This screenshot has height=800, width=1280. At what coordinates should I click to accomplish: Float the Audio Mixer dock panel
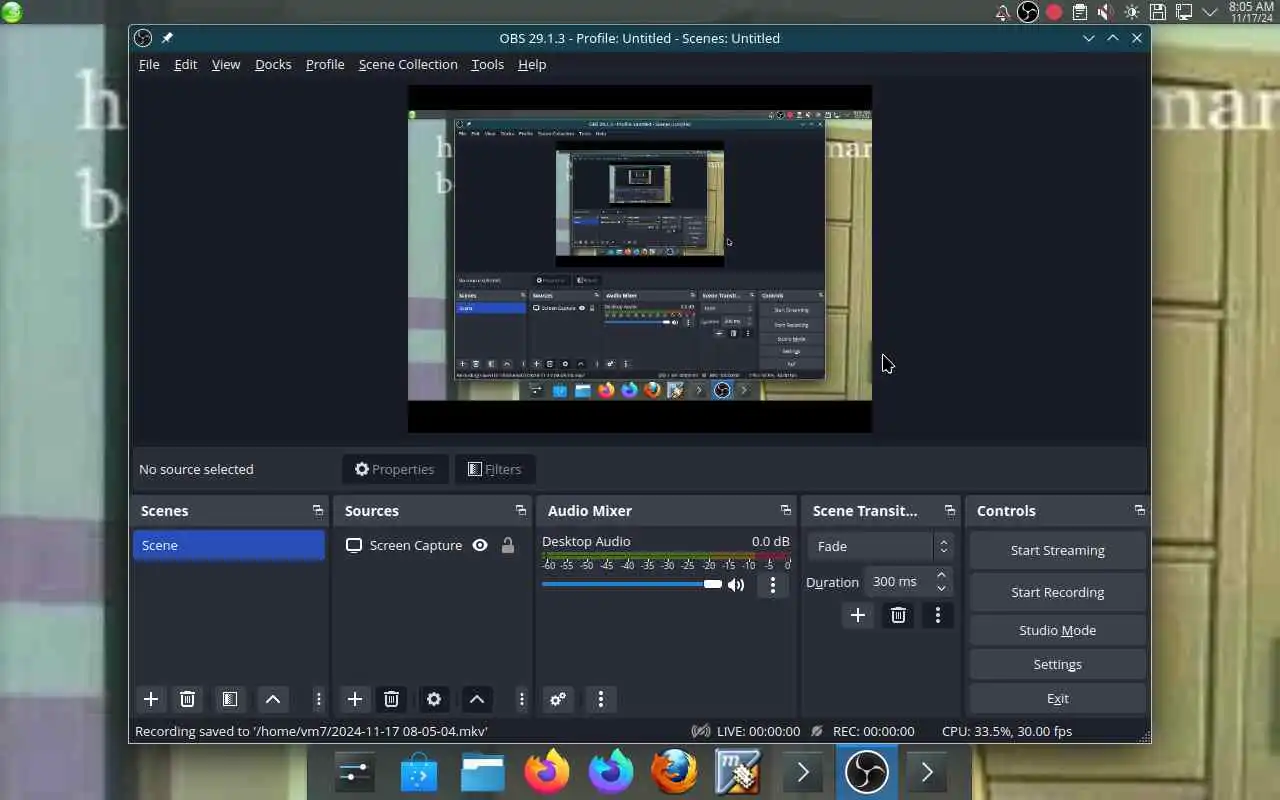point(786,511)
